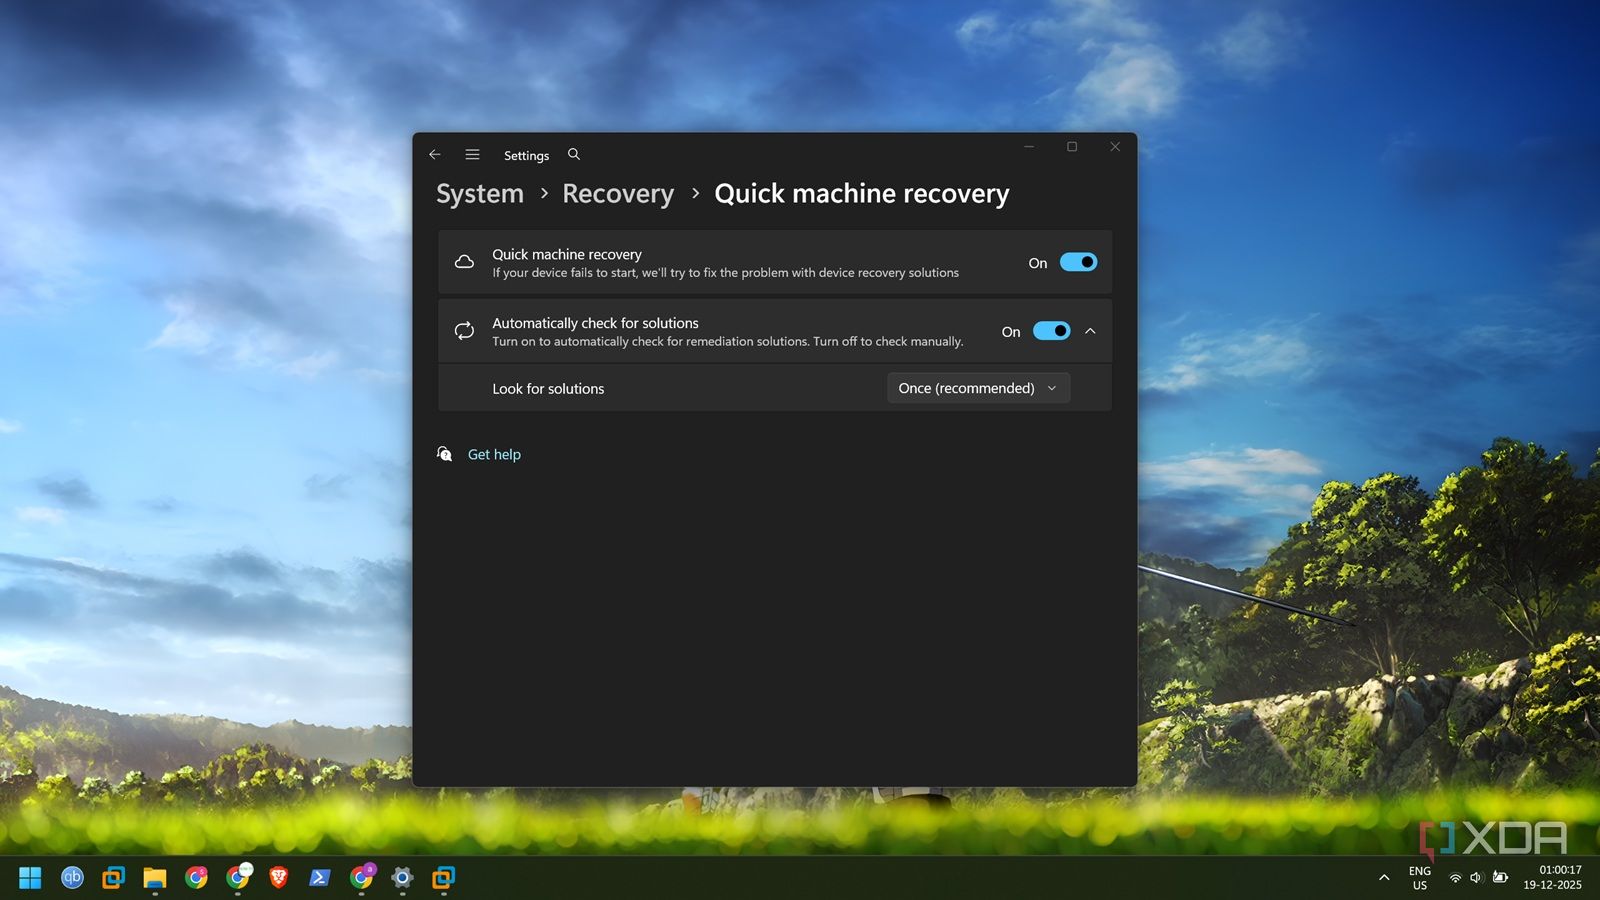Open the Windows Start menu

tap(30, 878)
